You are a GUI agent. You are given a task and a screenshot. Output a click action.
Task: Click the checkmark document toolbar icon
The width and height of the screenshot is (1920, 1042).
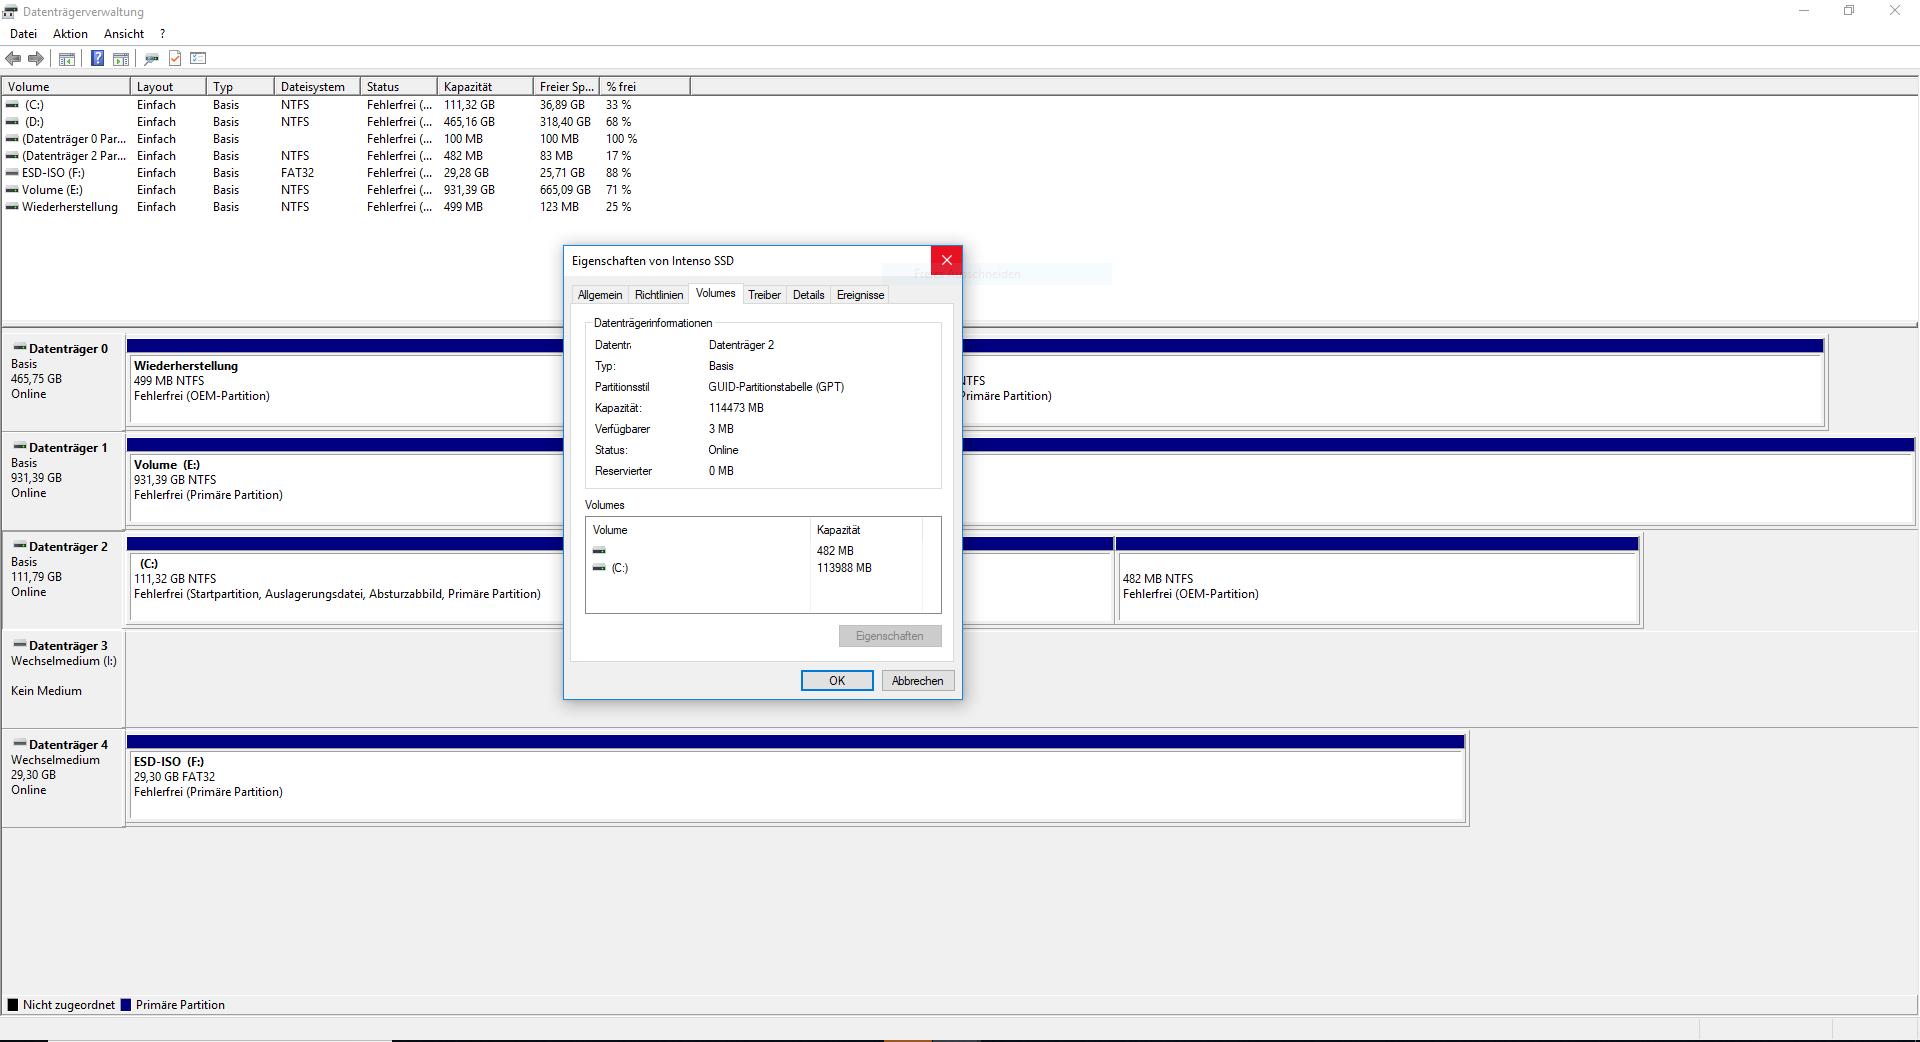coord(175,58)
